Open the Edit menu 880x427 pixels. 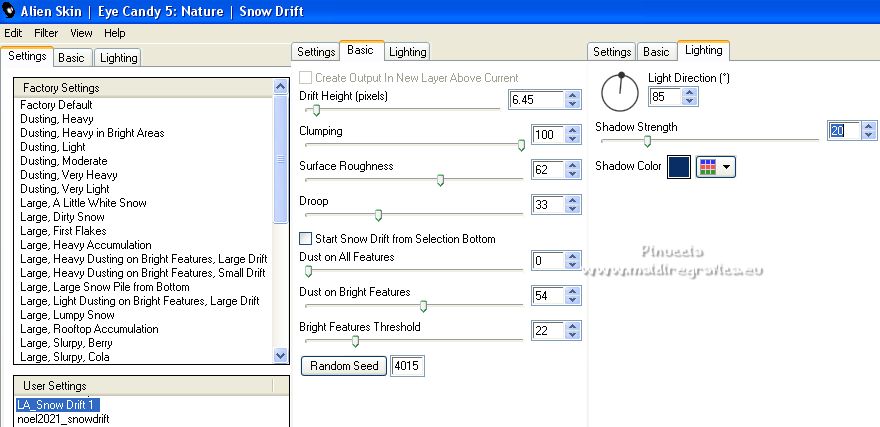(13, 33)
